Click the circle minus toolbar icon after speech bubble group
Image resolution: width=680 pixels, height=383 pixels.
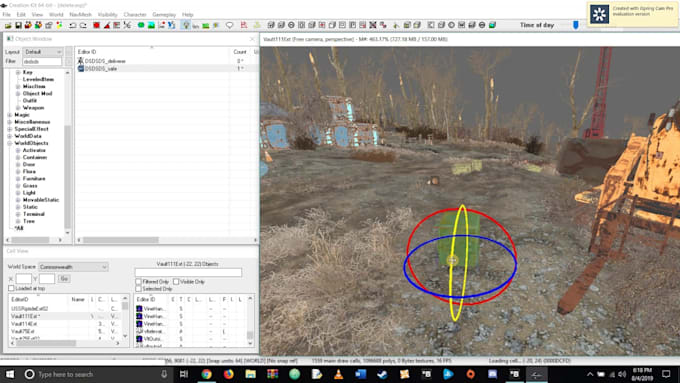click(291, 25)
